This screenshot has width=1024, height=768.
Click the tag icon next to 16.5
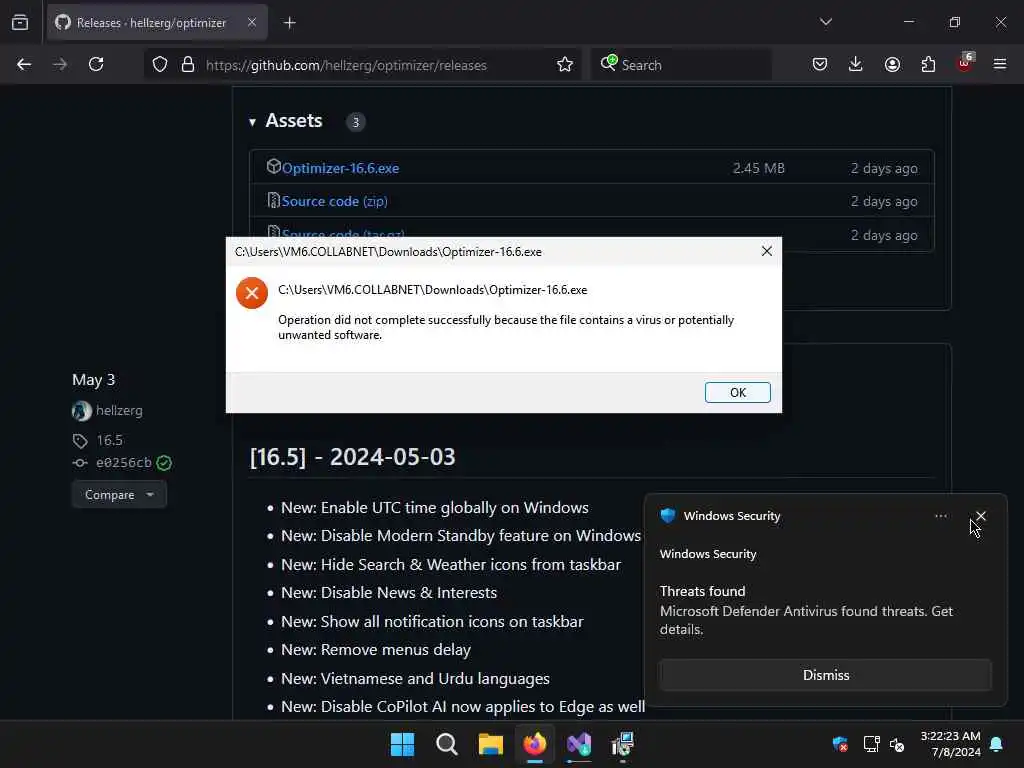pyautogui.click(x=80, y=441)
